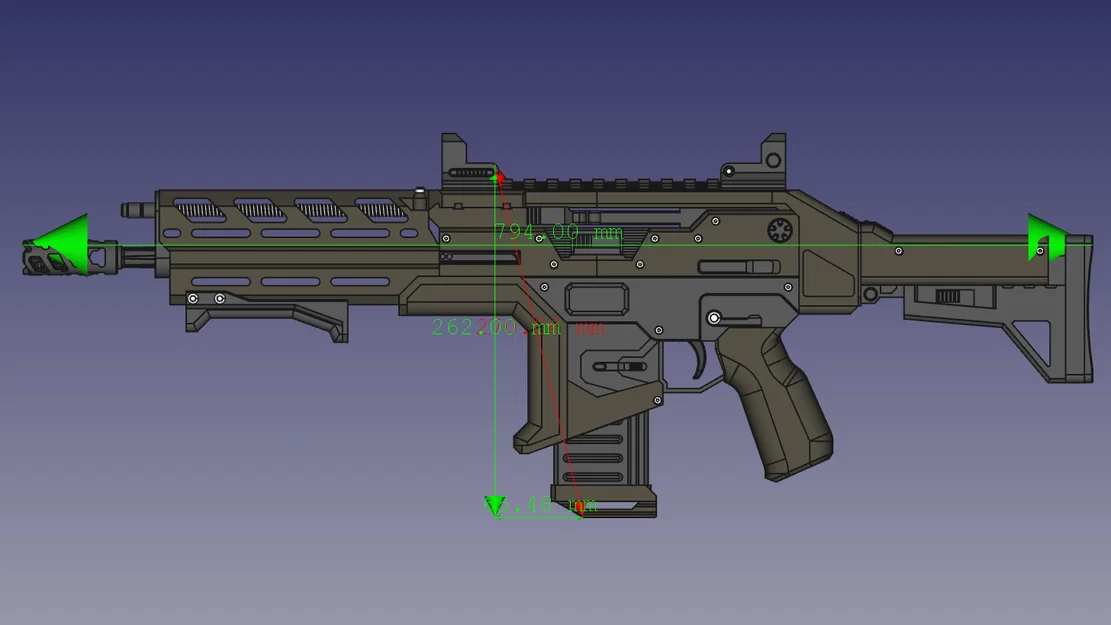The width and height of the screenshot is (1111, 625).
Task: Select the magazine base plate on the model
Action: click(604, 502)
